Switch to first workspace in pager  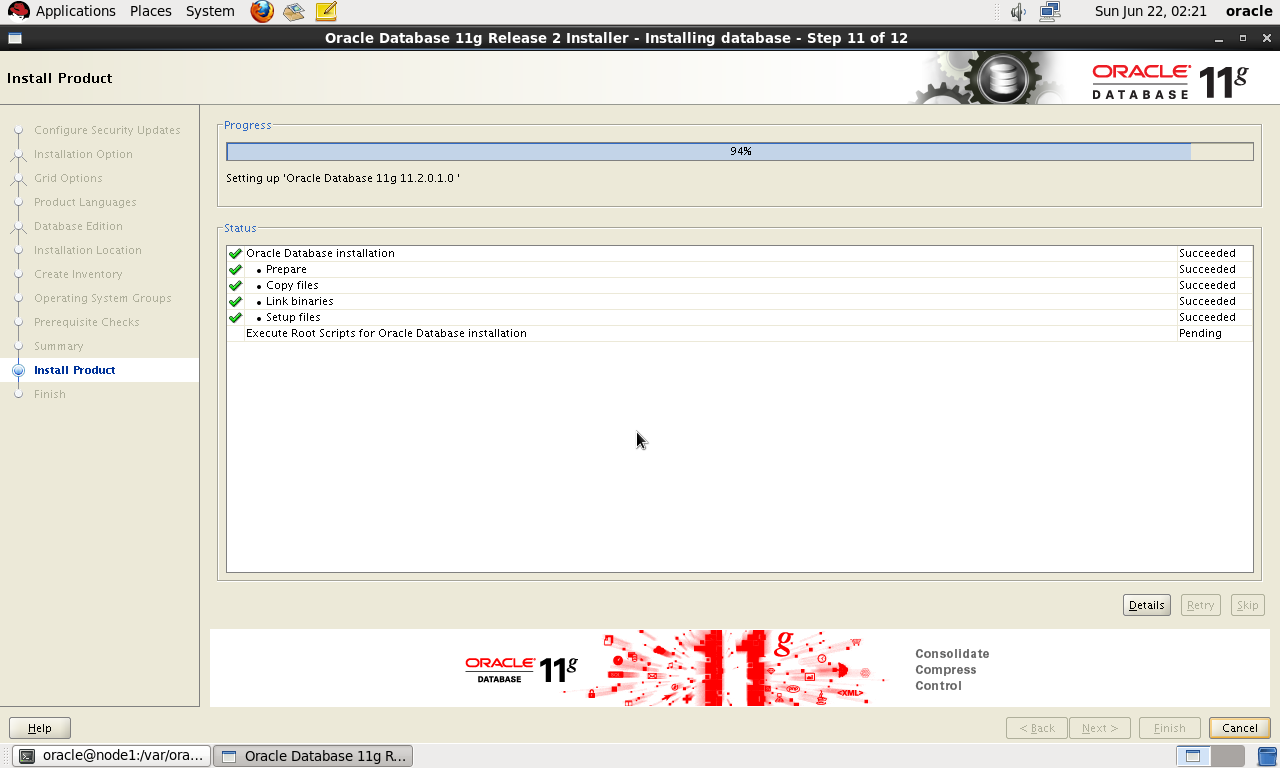coord(1192,756)
